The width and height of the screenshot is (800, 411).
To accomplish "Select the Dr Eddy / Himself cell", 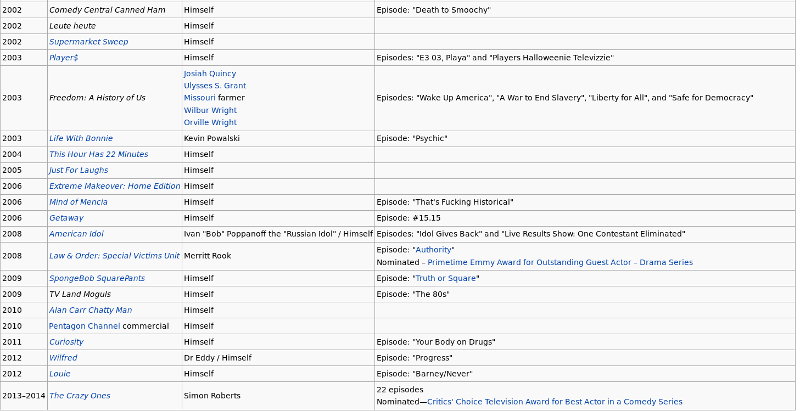I will click(278, 358).
